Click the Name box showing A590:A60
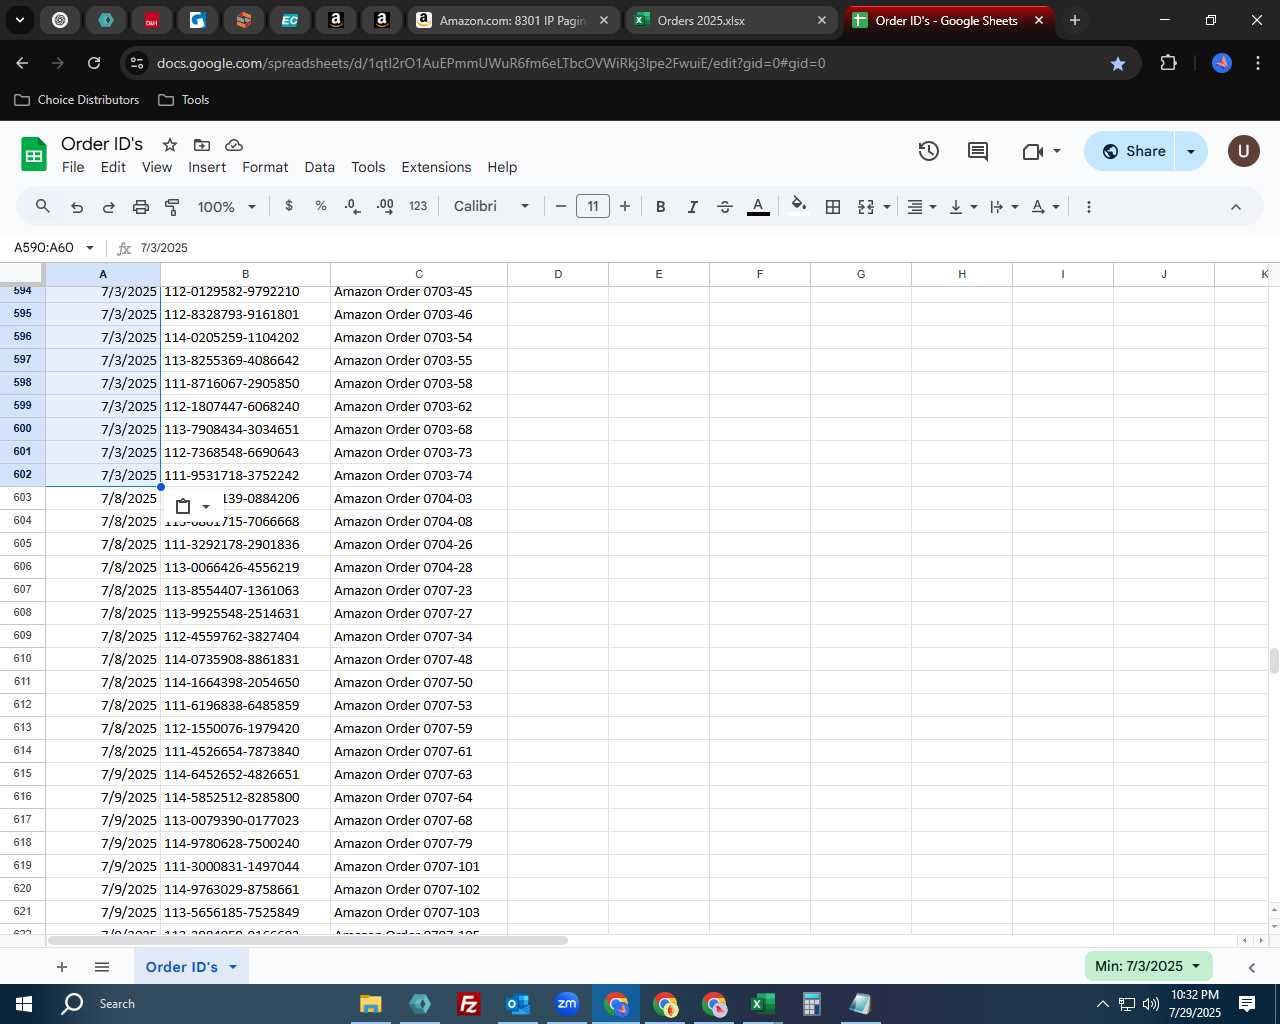 (46, 247)
